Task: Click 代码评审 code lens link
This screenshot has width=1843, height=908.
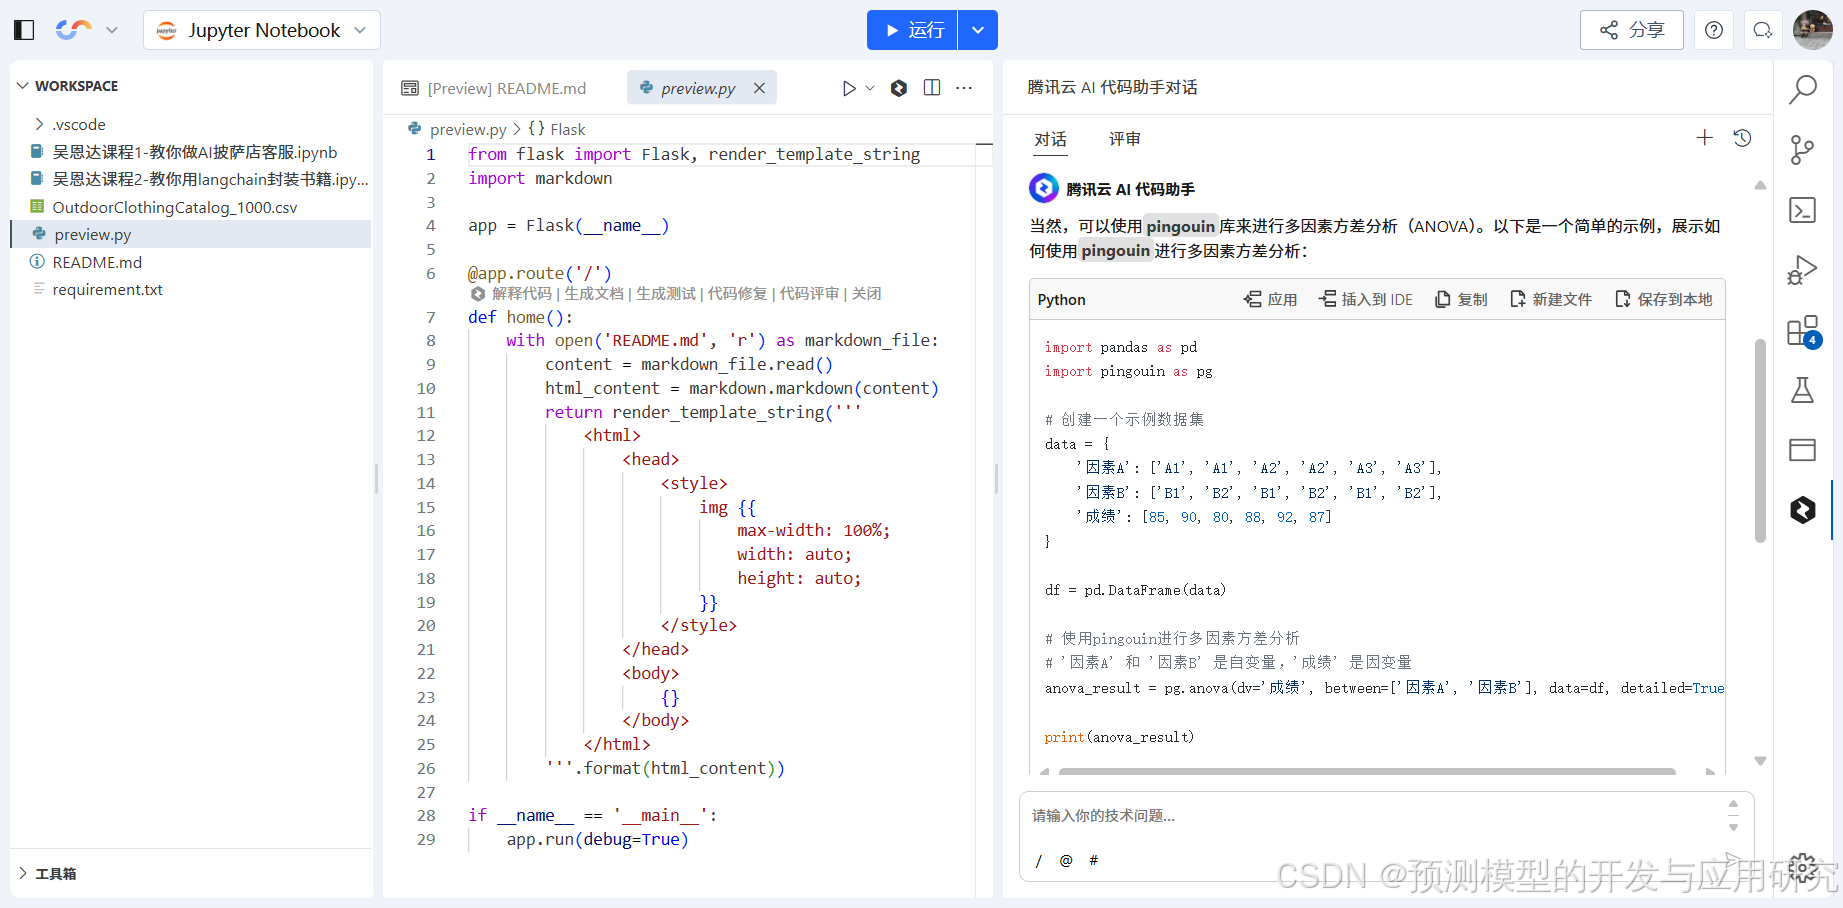Action: click(810, 293)
